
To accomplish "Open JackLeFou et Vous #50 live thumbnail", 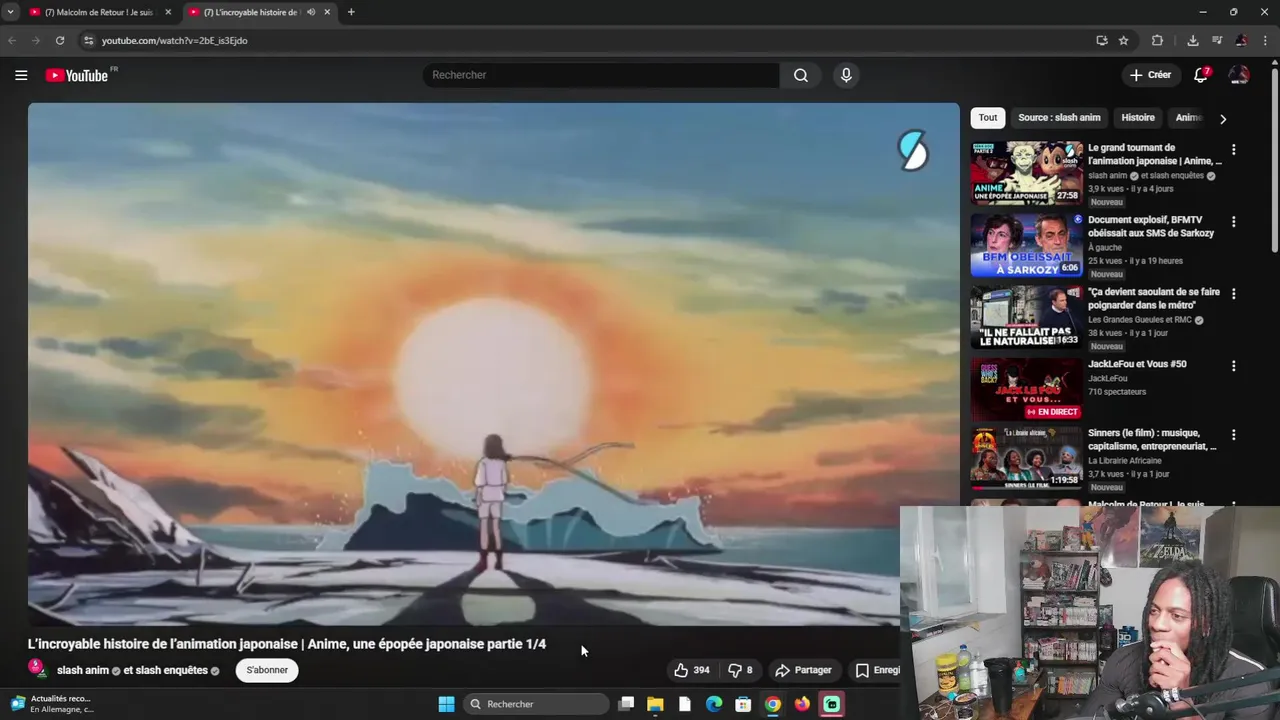I will (1026, 390).
